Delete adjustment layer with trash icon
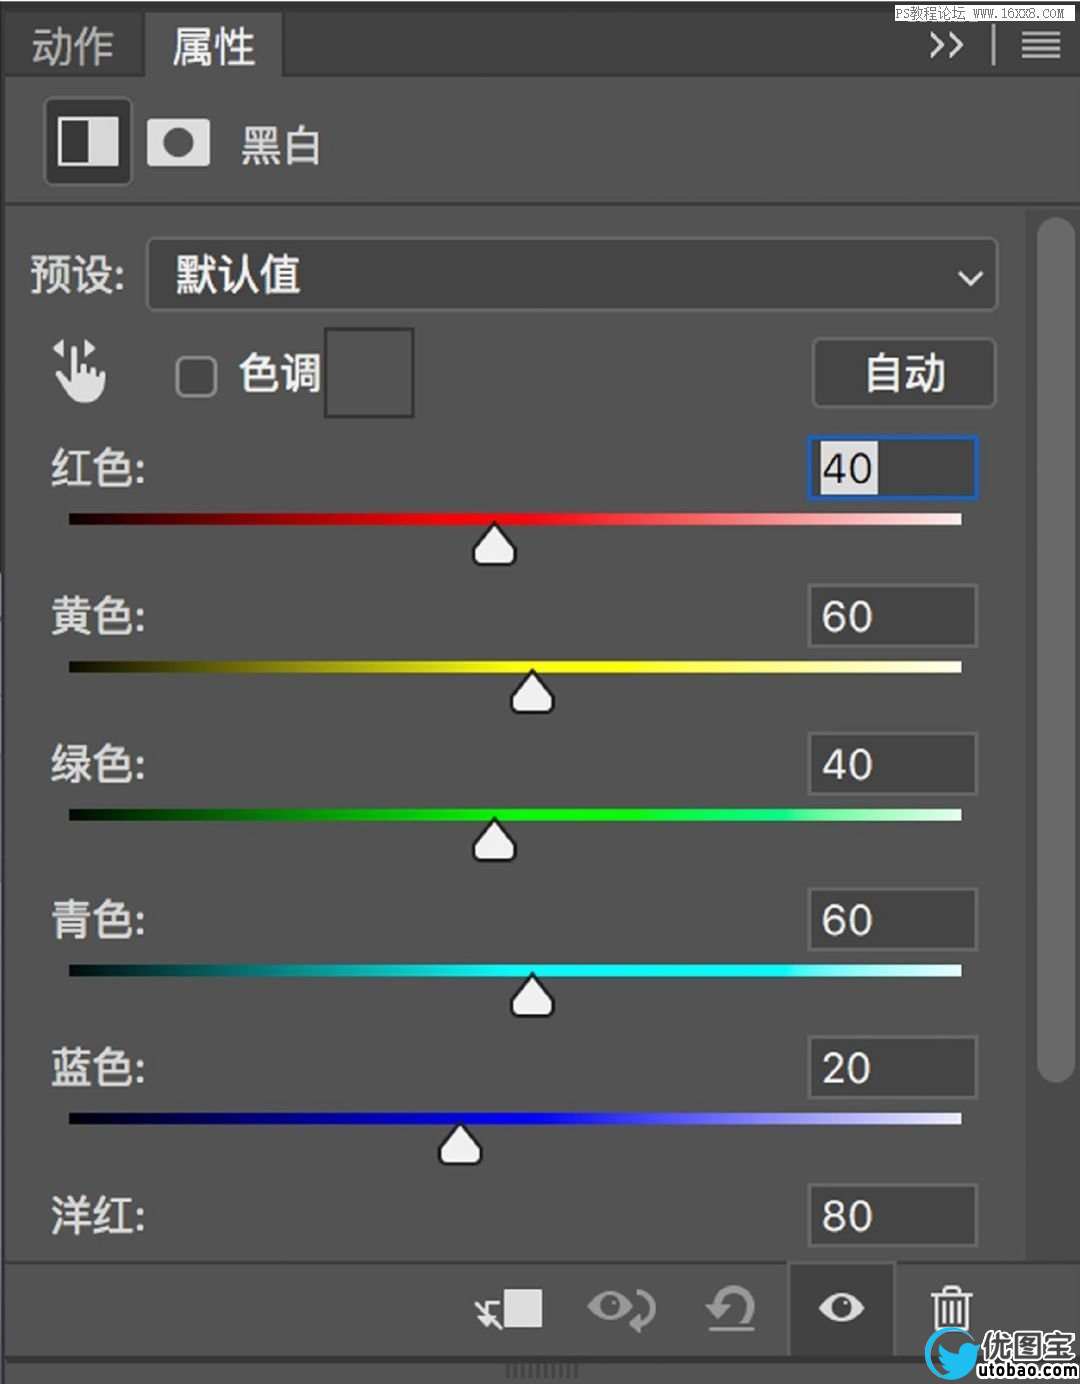 pos(951,1308)
